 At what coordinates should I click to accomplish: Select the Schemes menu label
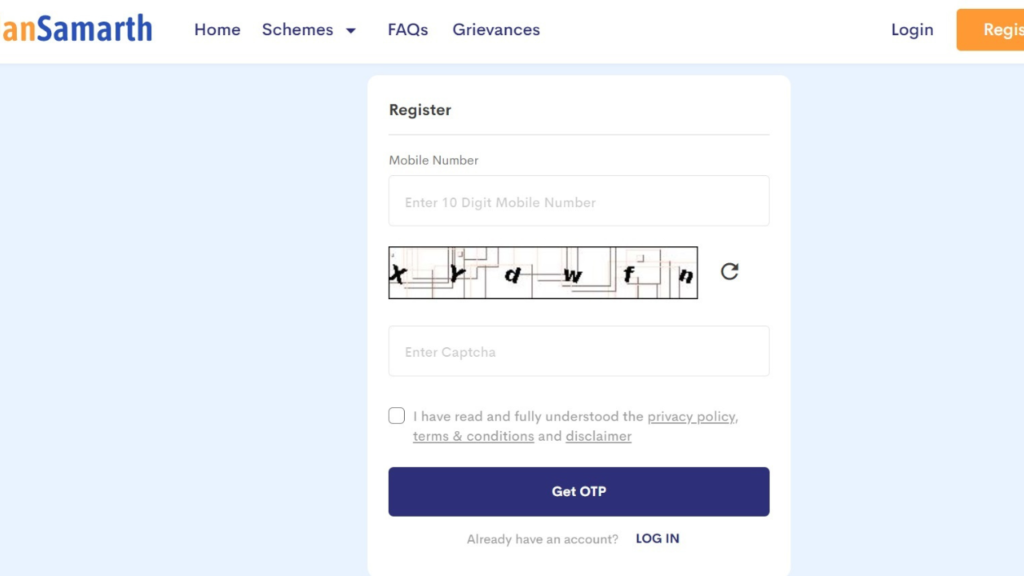pos(297,29)
